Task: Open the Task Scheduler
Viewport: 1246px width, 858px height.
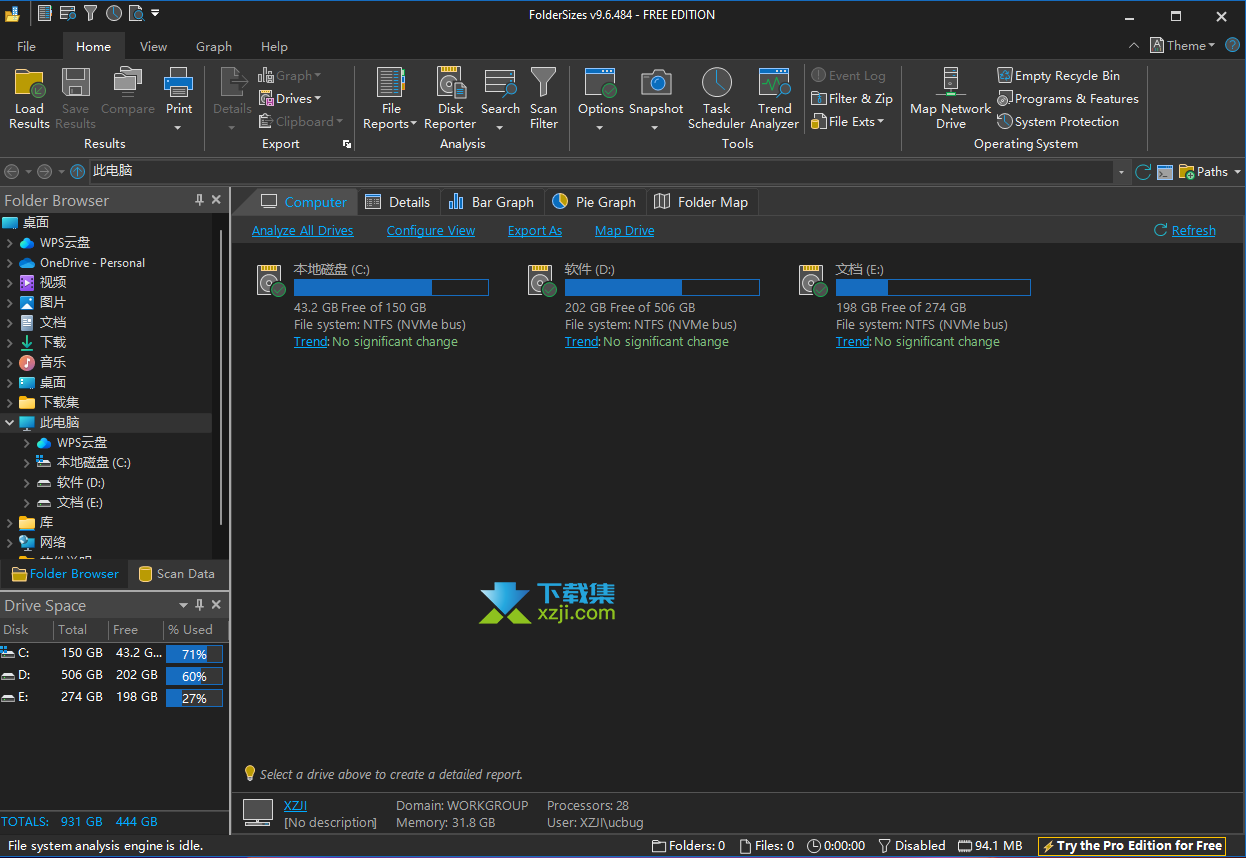Action: pos(716,99)
